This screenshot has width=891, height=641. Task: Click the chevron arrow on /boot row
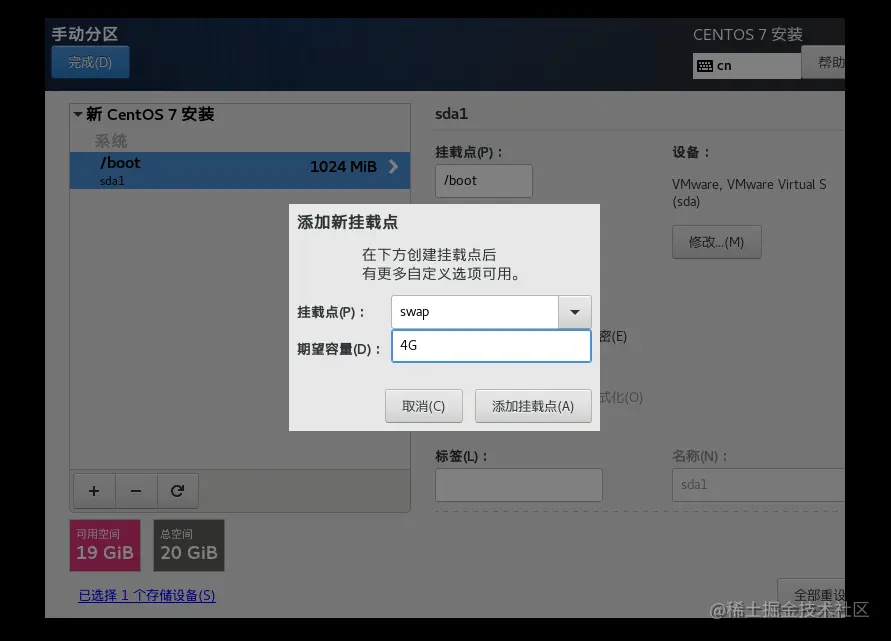pos(393,167)
